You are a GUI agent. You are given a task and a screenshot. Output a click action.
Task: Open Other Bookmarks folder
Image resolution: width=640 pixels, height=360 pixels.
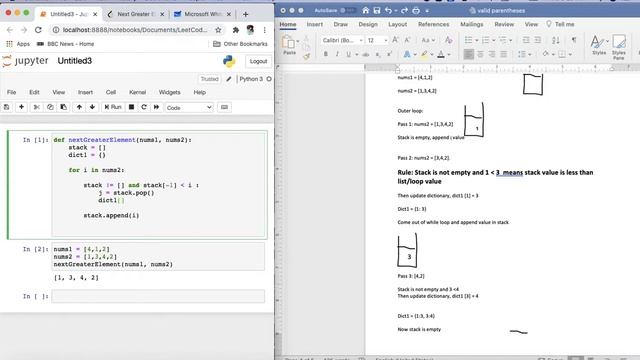(240, 44)
